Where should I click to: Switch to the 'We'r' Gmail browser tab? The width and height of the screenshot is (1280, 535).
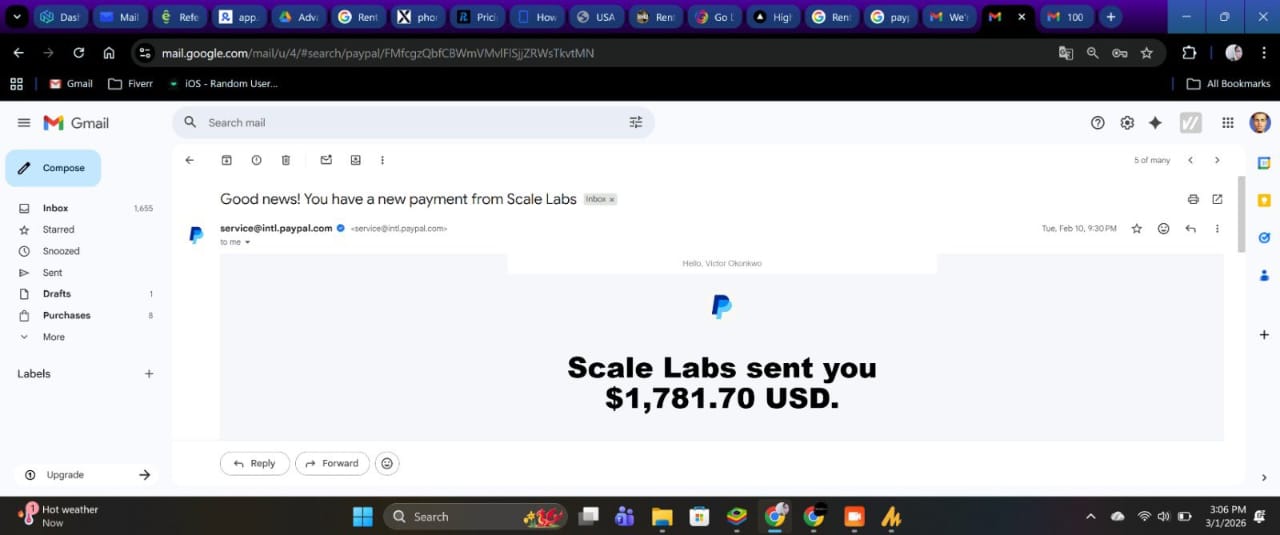tap(948, 17)
